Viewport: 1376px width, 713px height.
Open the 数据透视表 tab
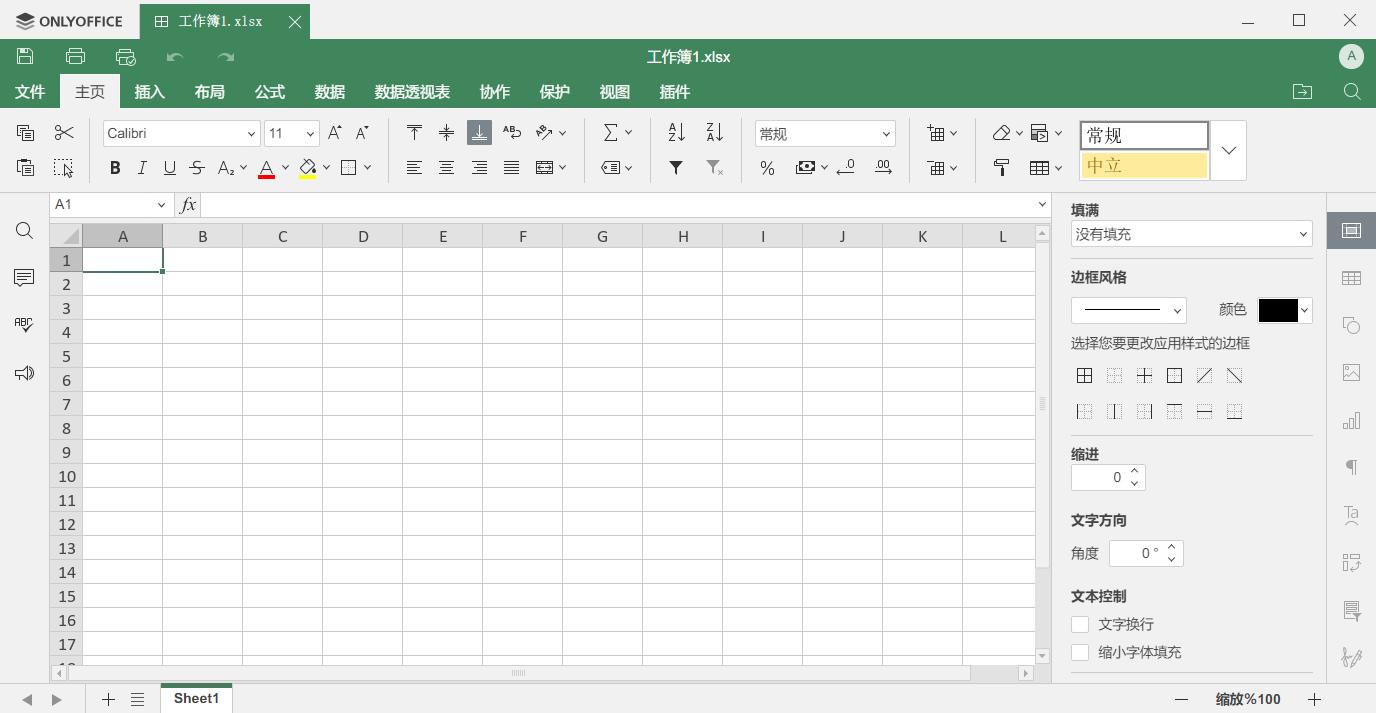point(412,92)
